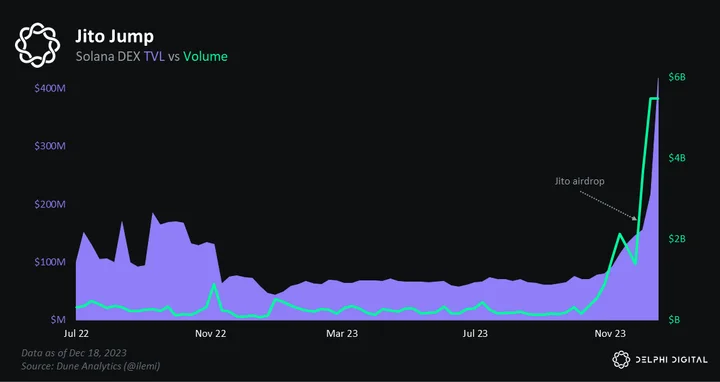The width and height of the screenshot is (720, 382).
Task: Click the Delphi Digital logo icon bottom right
Action: click(x=621, y=360)
